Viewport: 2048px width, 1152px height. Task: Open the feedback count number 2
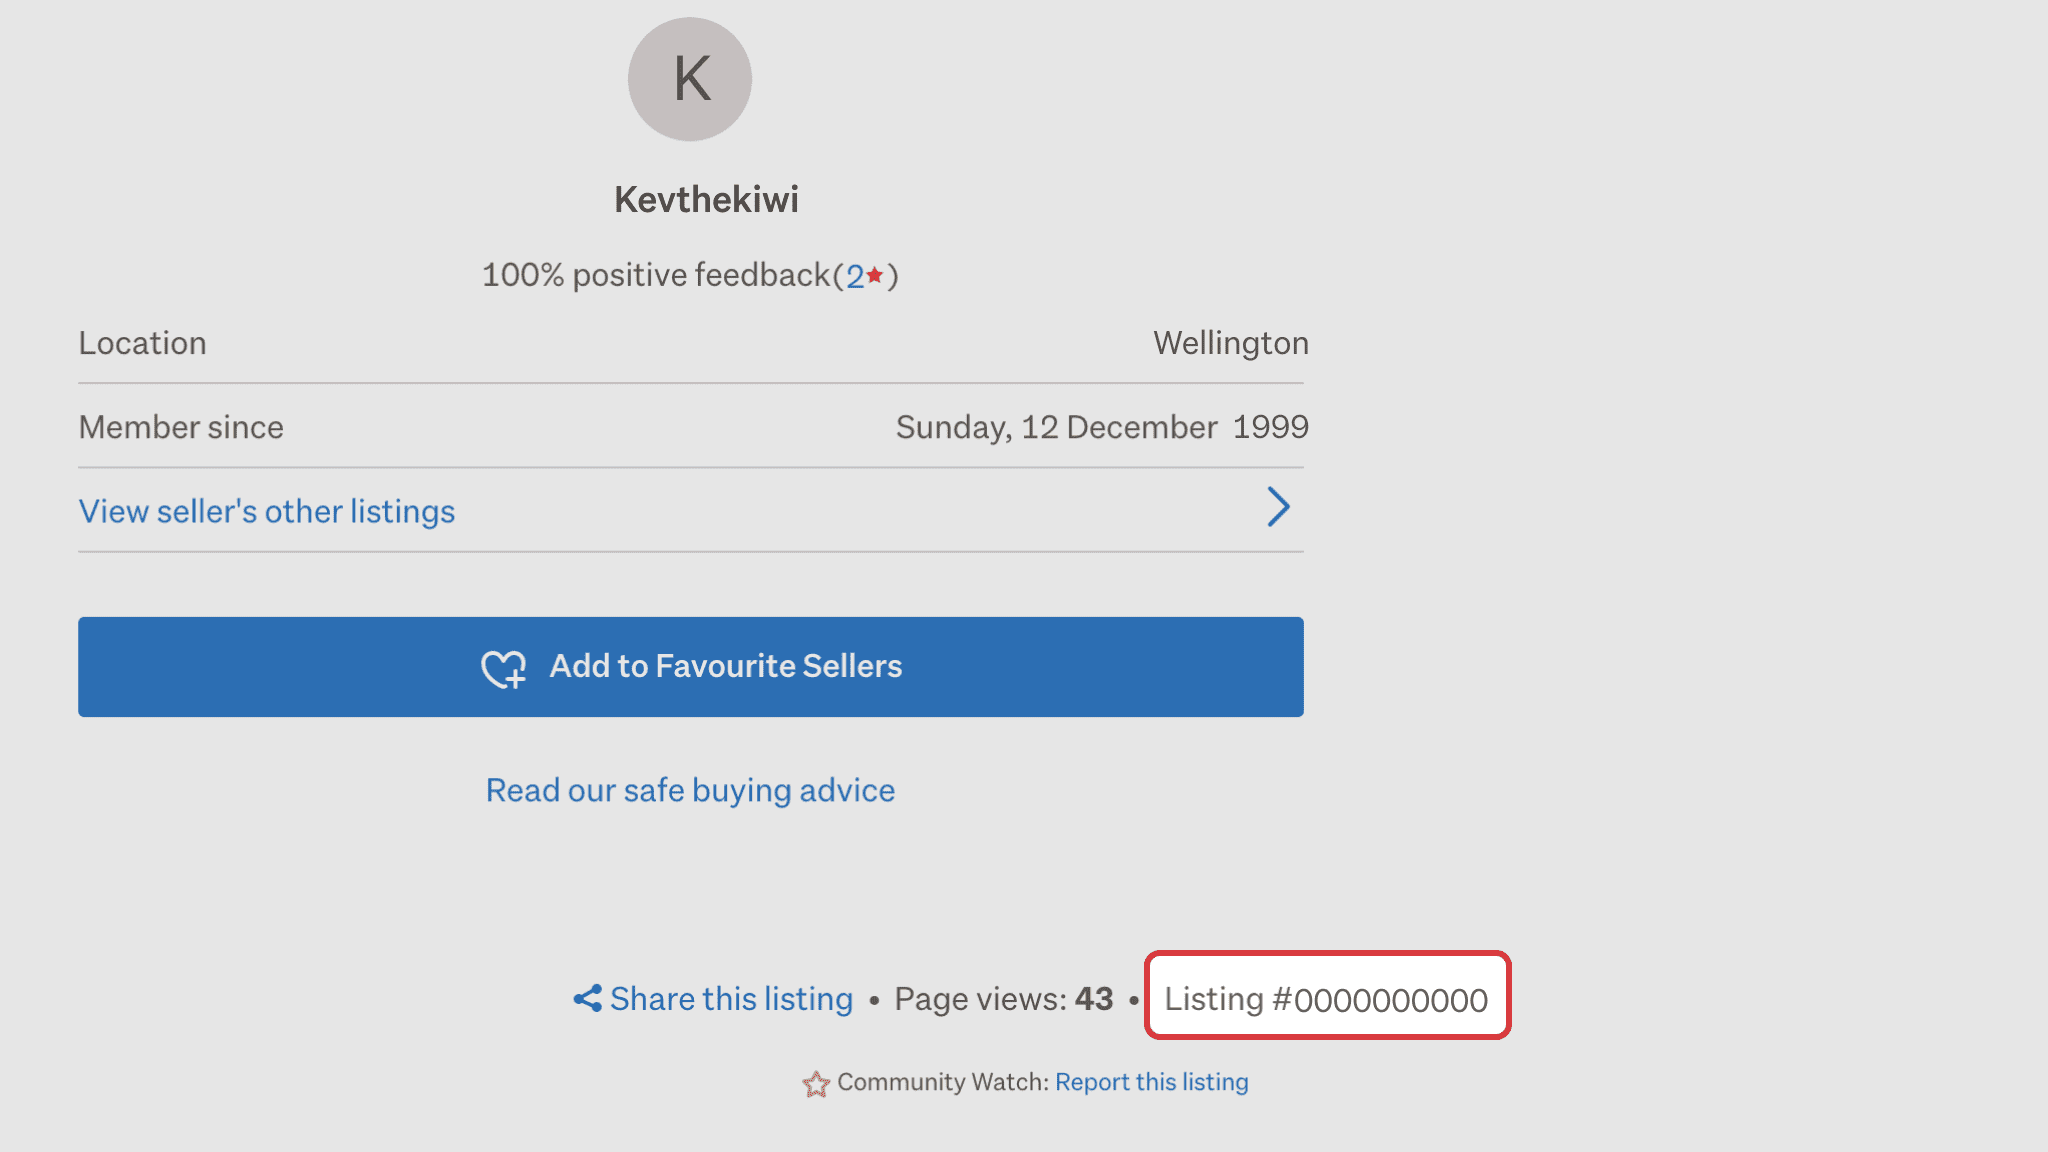pyautogui.click(x=855, y=277)
